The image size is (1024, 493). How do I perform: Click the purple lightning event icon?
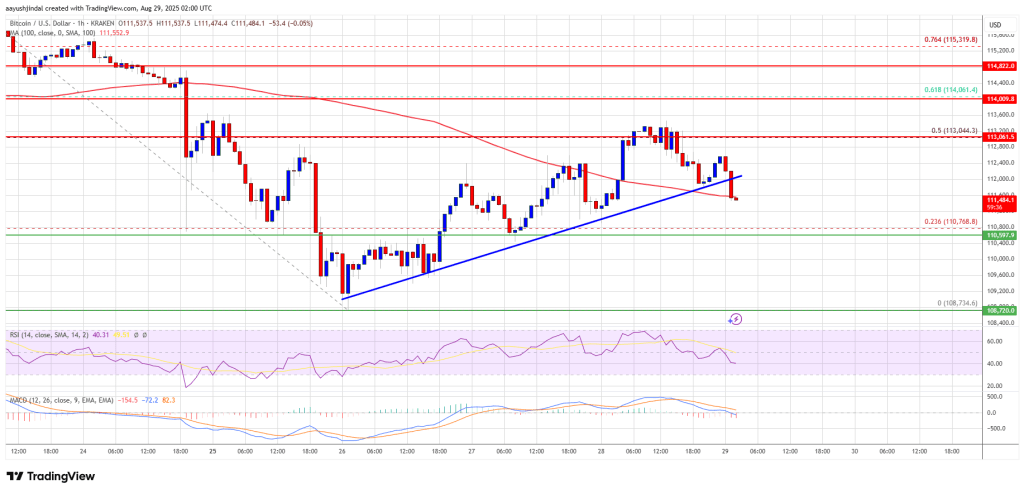[x=736, y=319]
